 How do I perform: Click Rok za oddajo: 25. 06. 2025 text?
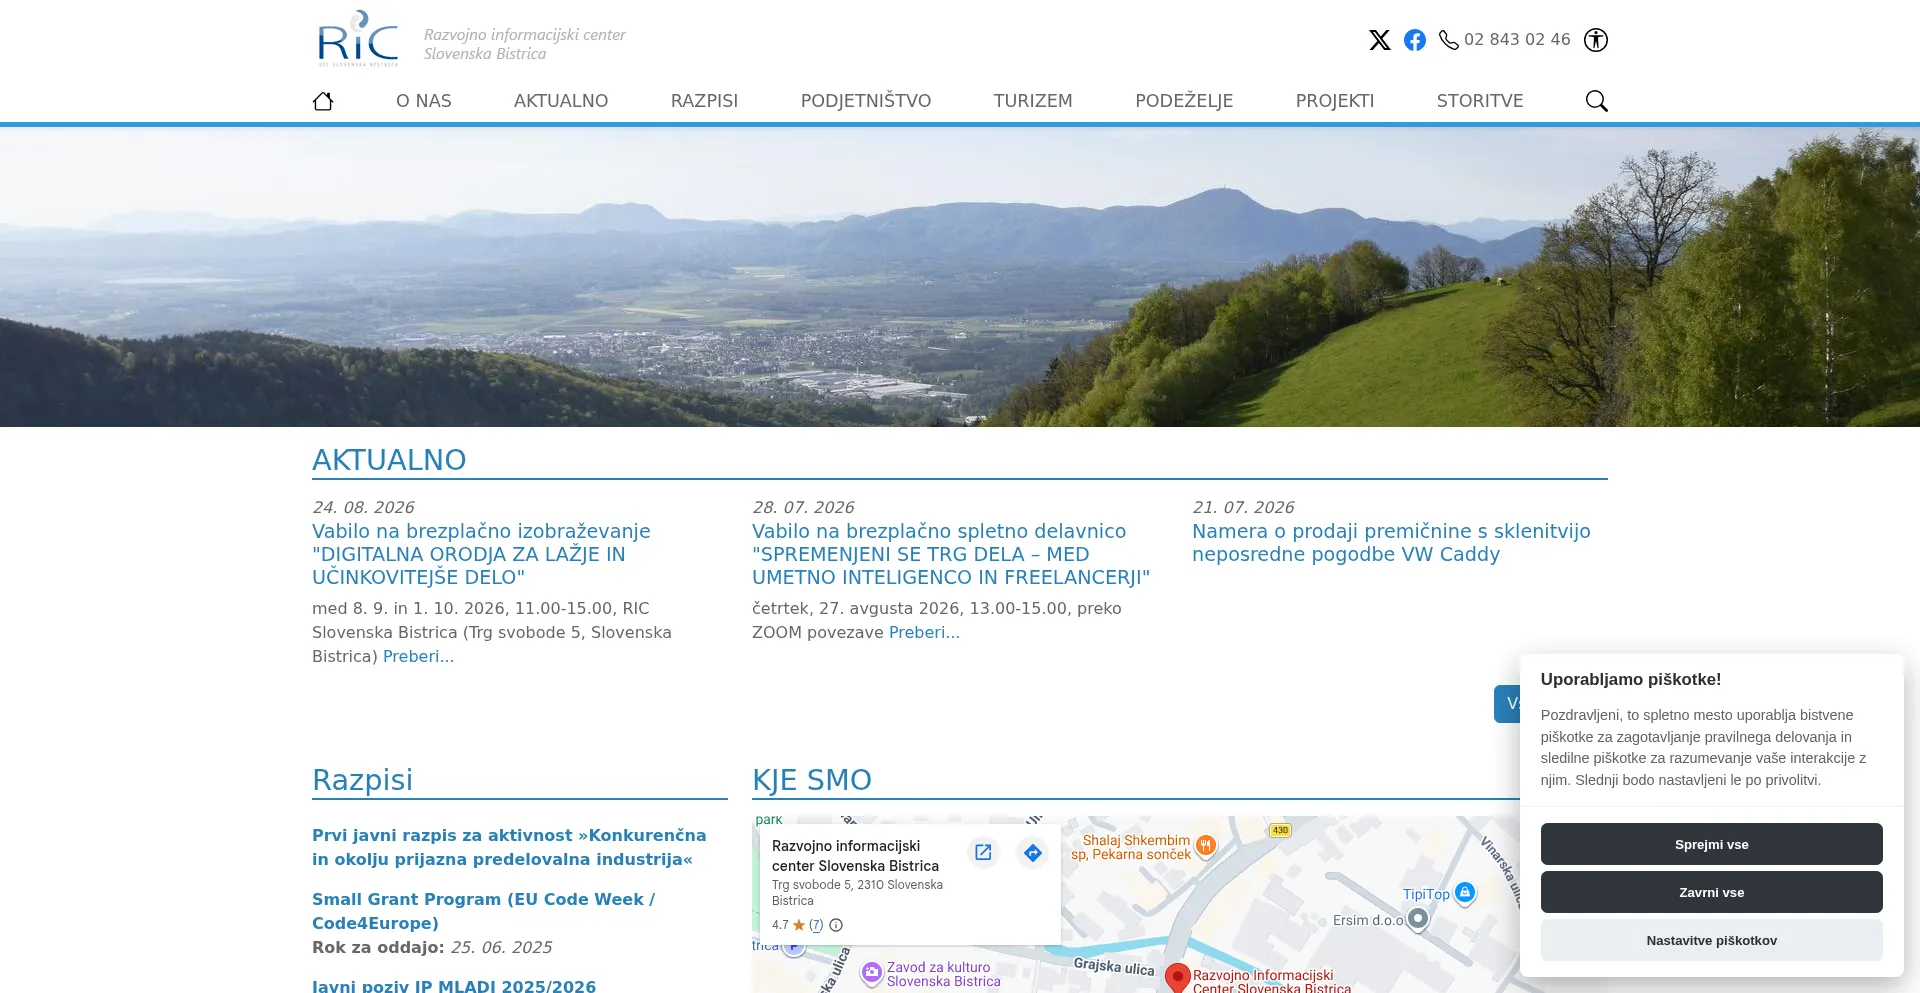[432, 947]
